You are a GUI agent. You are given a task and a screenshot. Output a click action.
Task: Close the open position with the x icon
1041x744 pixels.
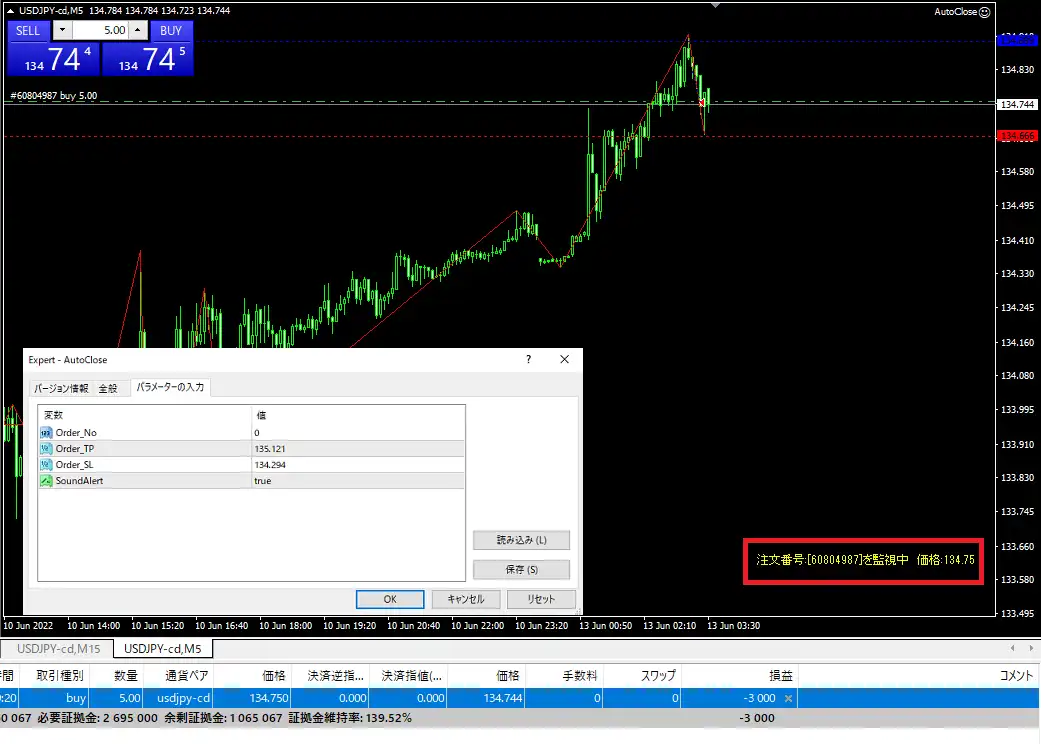point(788,698)
